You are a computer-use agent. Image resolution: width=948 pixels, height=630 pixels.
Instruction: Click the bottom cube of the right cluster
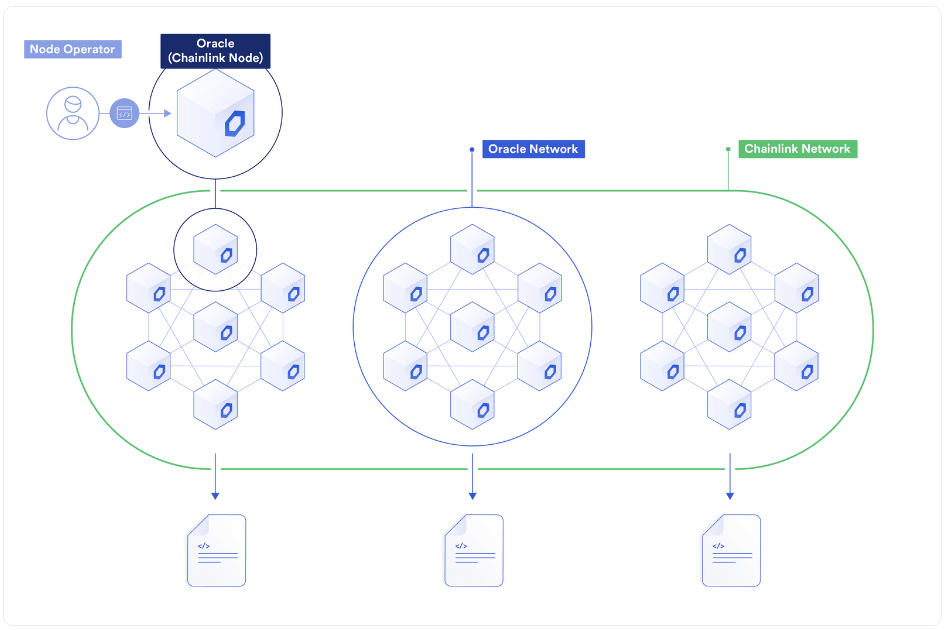click(x=729, y=404)
